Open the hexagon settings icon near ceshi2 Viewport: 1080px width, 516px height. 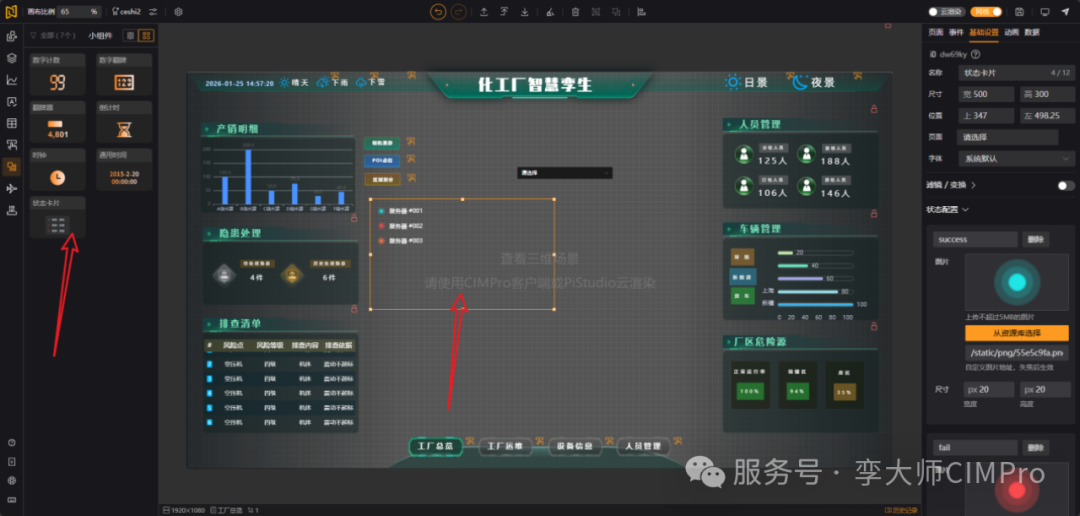178,12
